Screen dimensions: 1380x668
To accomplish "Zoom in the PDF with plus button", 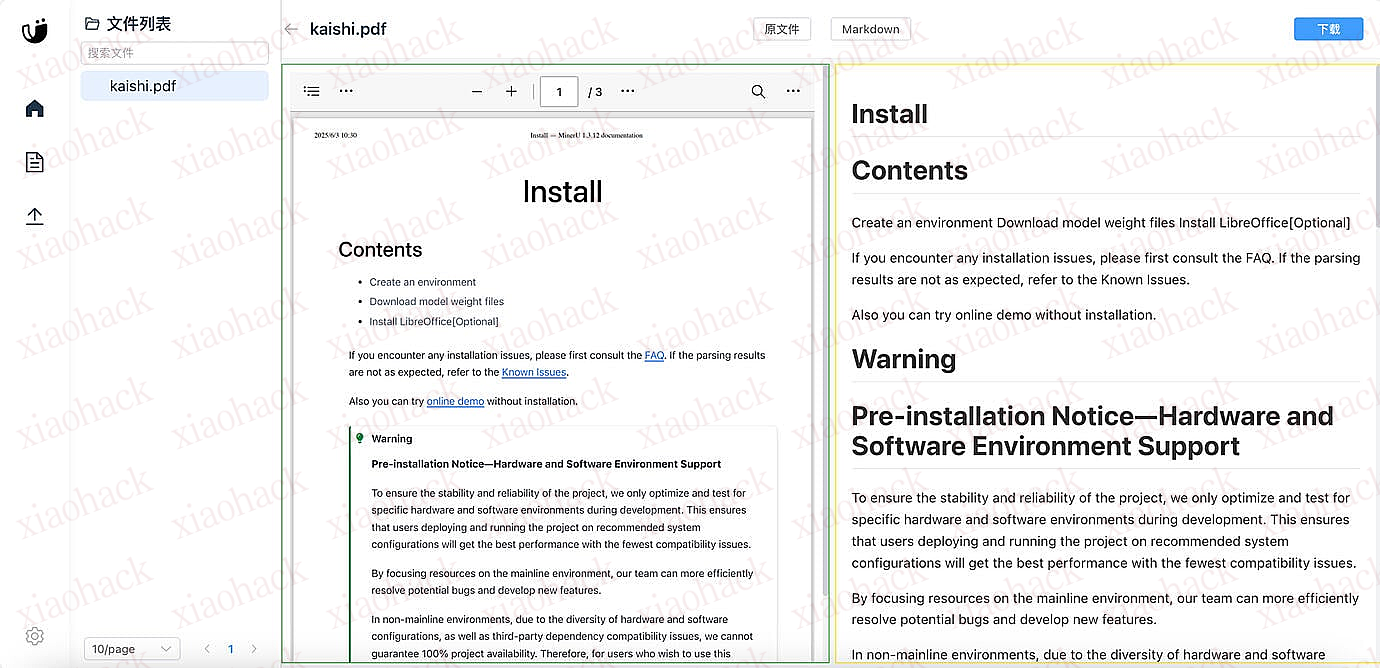I will (511, 91).
